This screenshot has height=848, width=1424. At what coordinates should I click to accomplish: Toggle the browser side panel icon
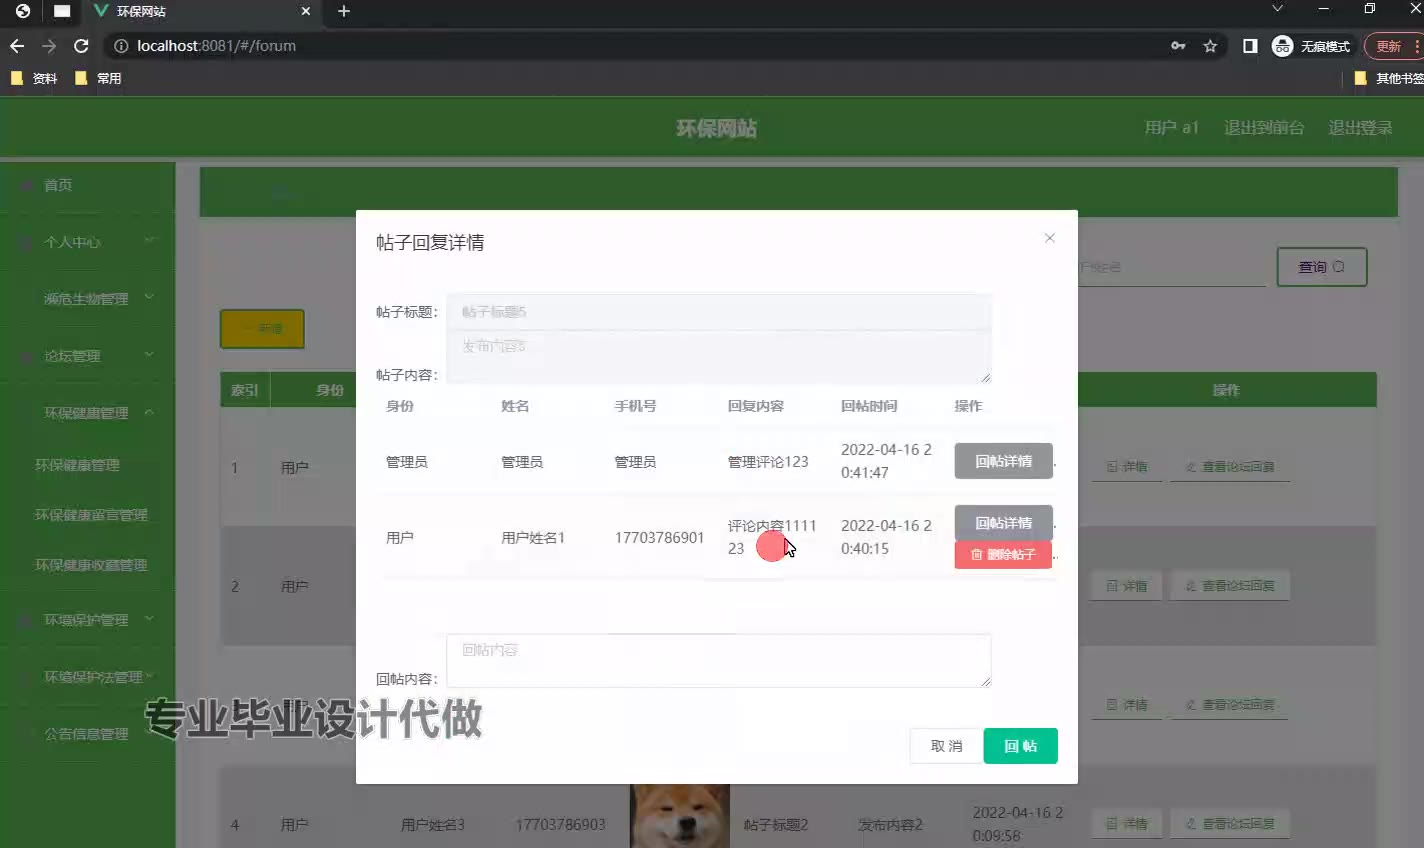(1250, 46)
